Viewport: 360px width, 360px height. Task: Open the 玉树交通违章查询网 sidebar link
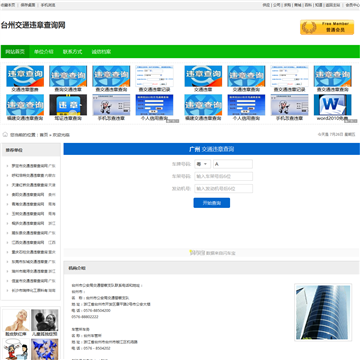(28, 214)
